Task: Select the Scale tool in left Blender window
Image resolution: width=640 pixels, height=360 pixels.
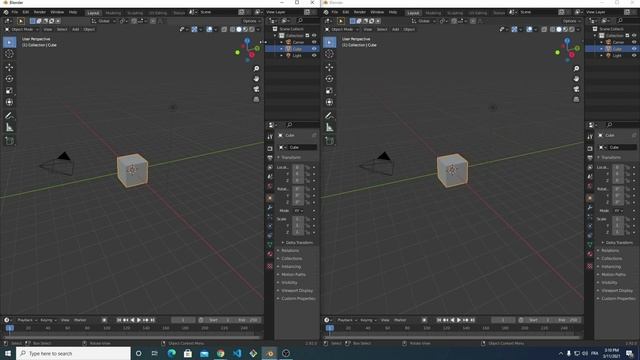Action: (x=9, y=91)
